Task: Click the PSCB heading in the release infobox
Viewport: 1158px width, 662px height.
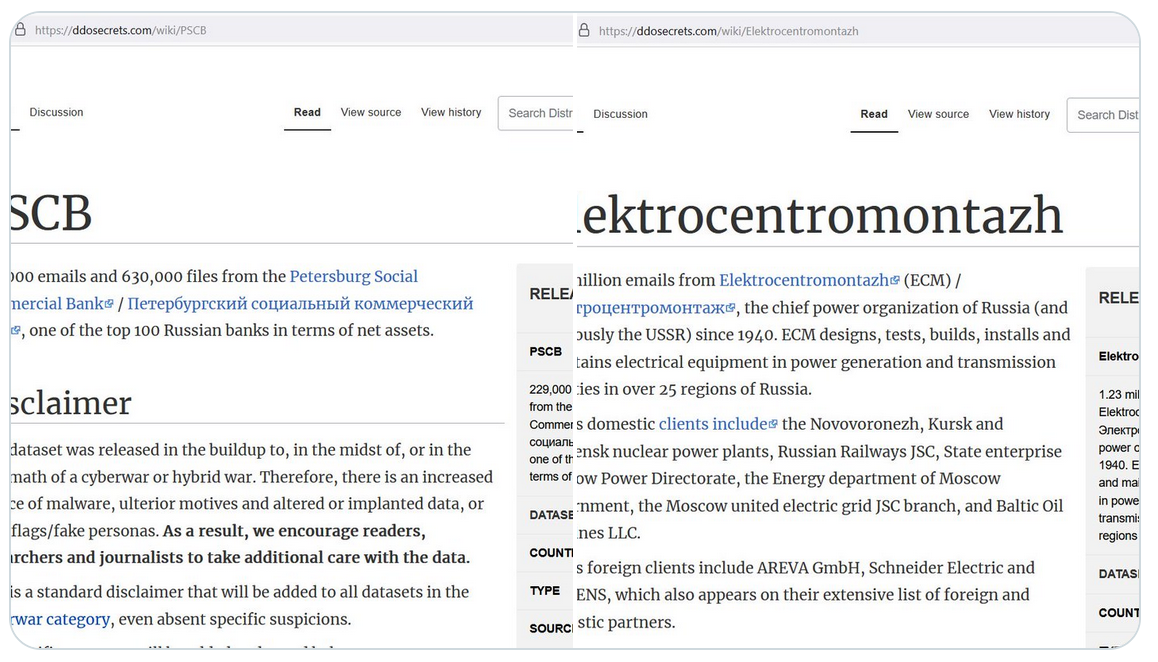Action: 546,352
